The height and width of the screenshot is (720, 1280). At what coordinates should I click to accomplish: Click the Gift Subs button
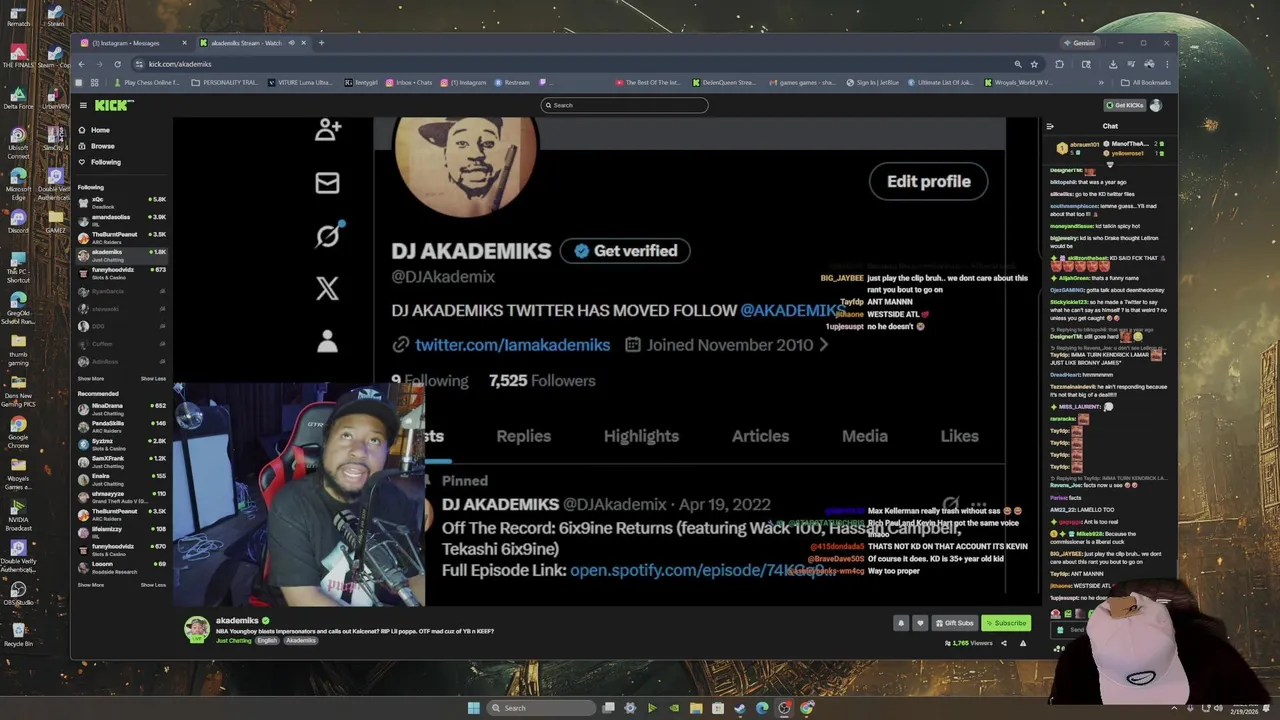pyautogui.click(x=954, y=623)
